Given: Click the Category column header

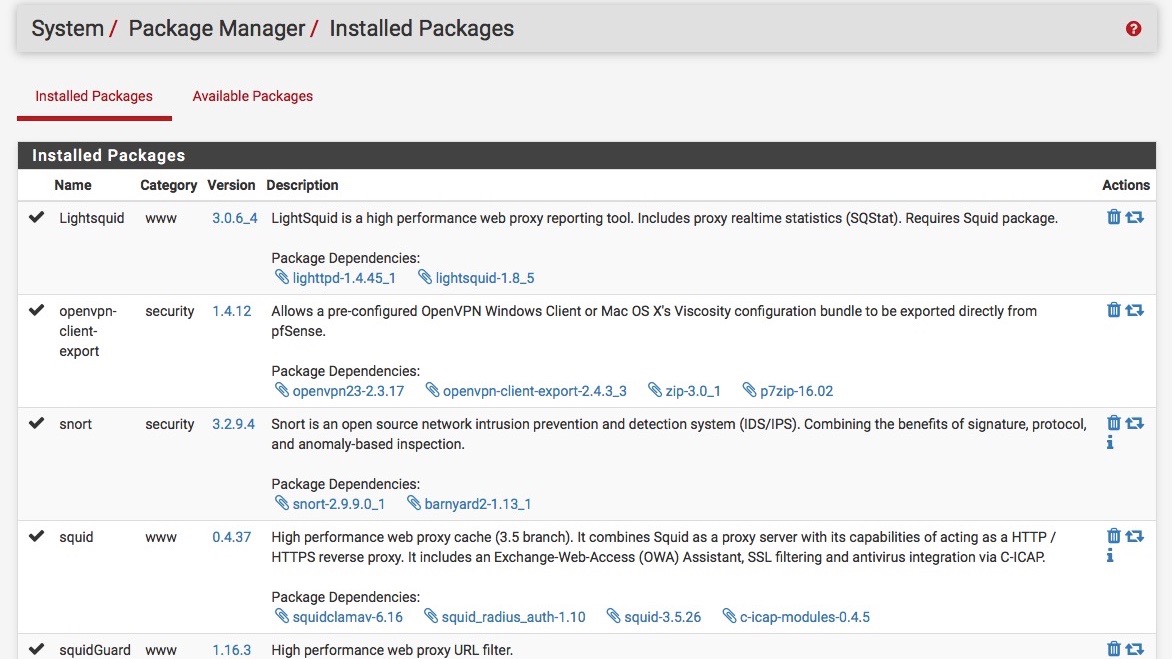Looking at the screenshot, I should (168, 185).
